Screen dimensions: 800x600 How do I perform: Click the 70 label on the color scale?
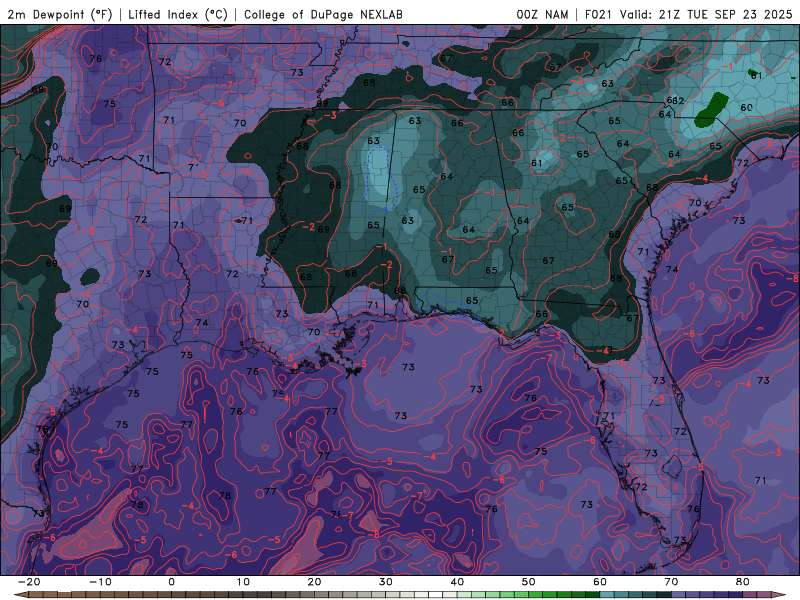pos(671,582)
